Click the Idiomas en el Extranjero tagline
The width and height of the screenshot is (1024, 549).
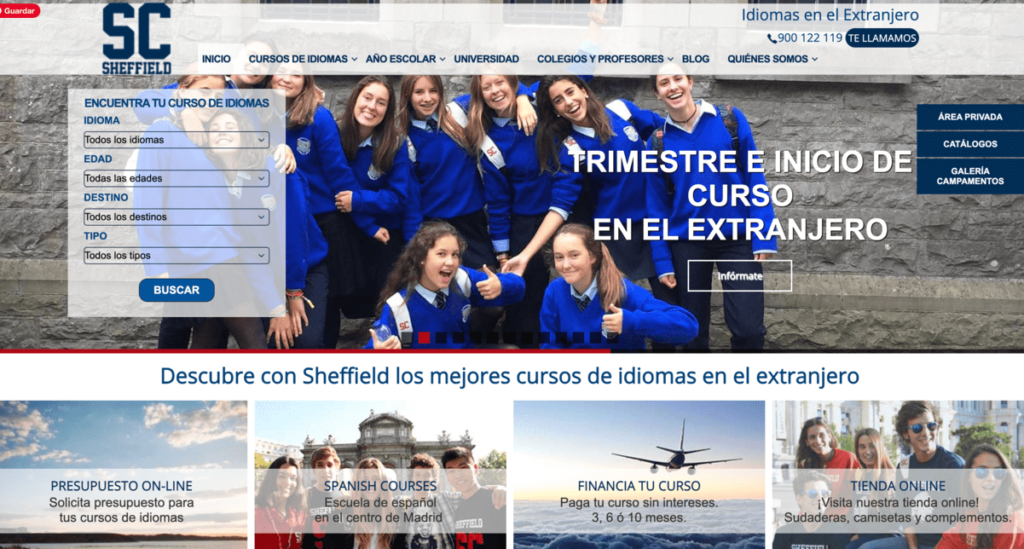coord(830,14)
